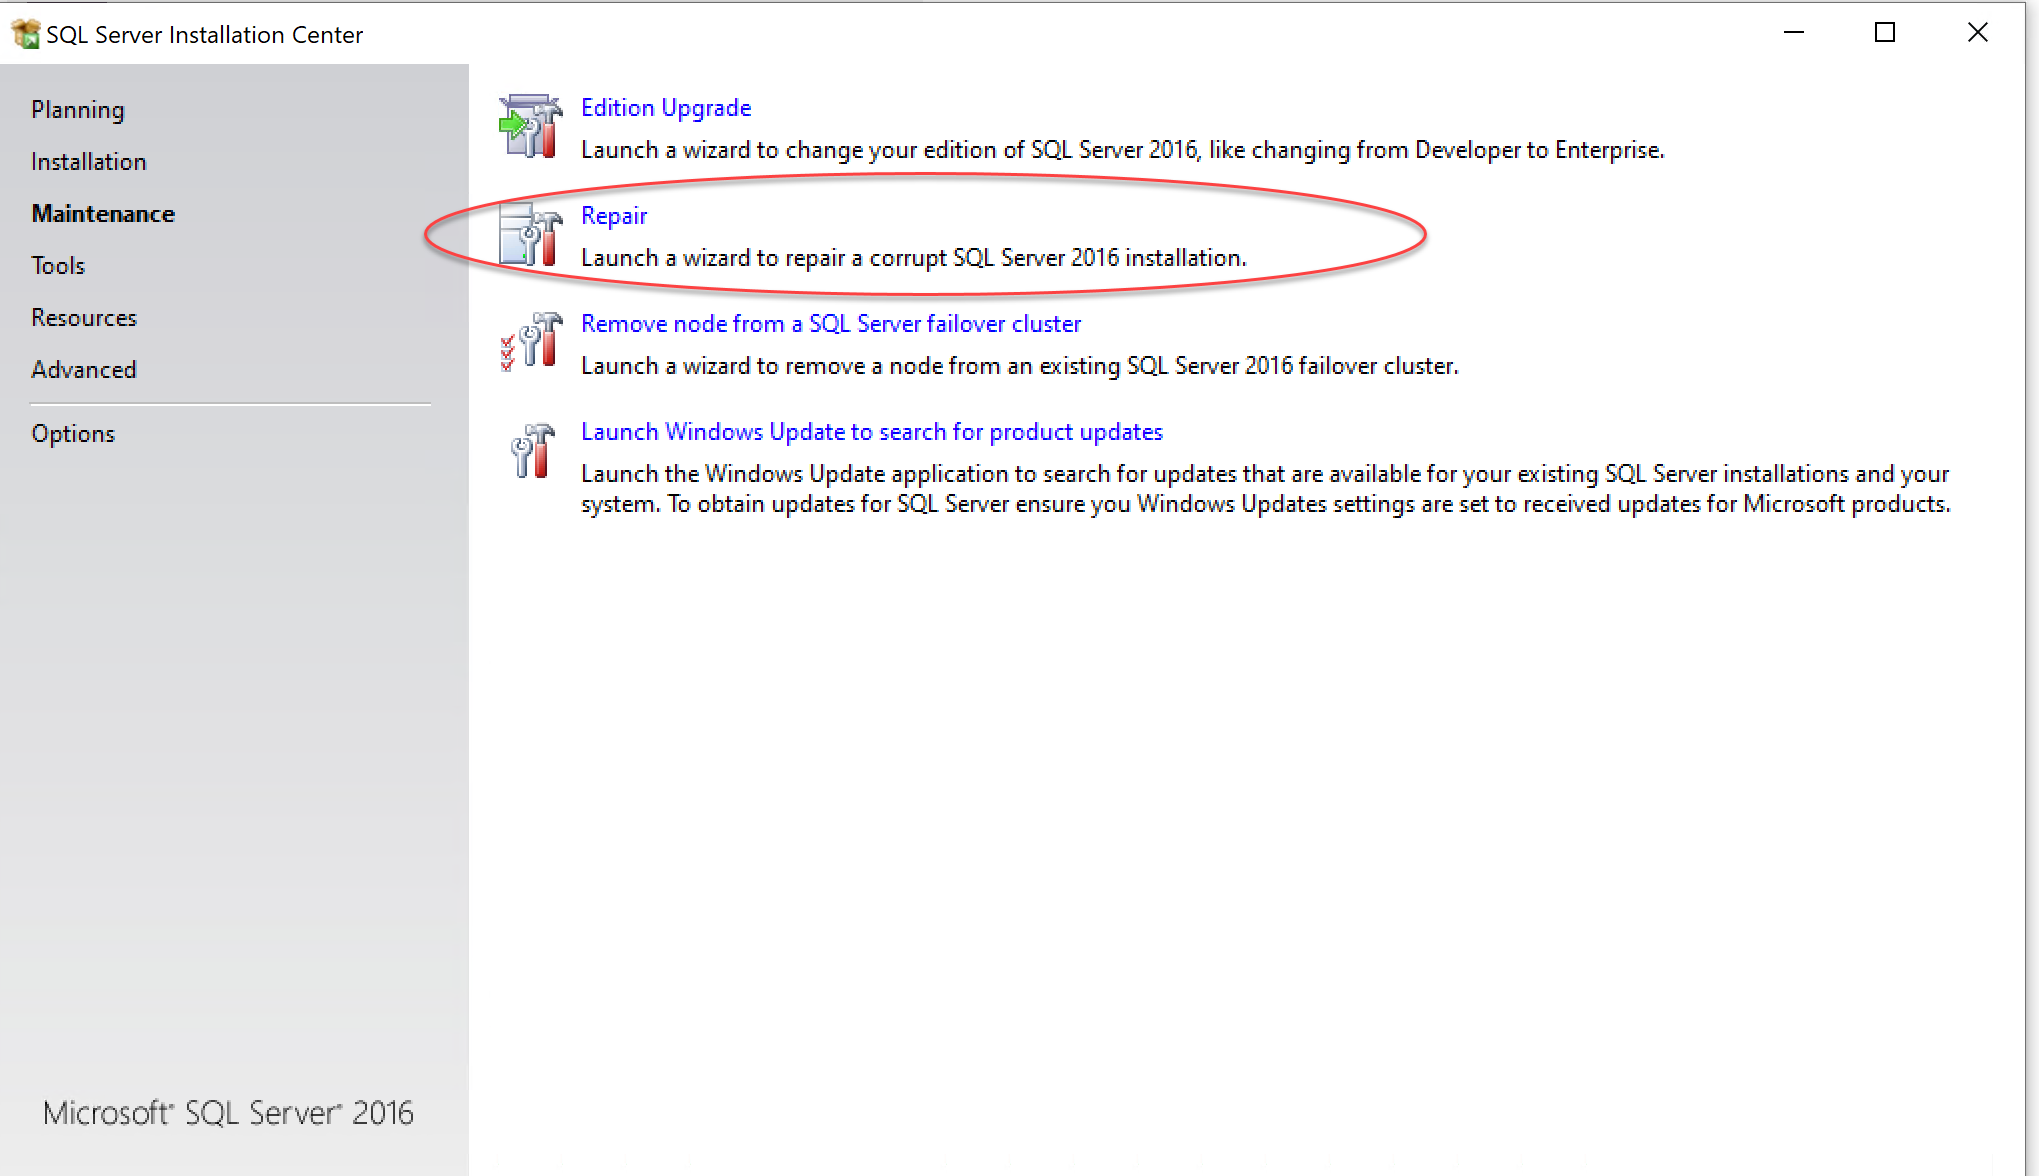
Task: Switch to the Advanced section
Action: [x=84, y=369]
